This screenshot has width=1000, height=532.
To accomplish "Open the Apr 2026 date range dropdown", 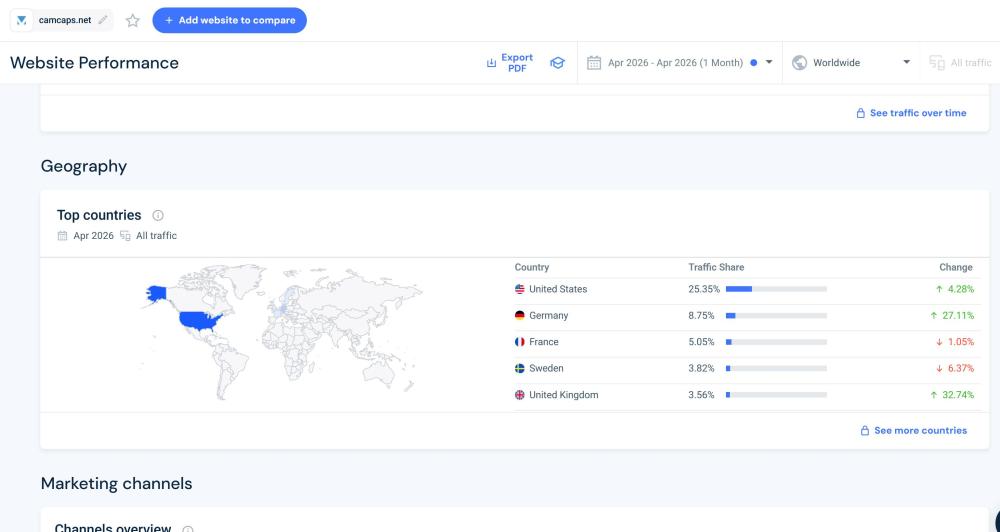I will [x=680, y=63].
